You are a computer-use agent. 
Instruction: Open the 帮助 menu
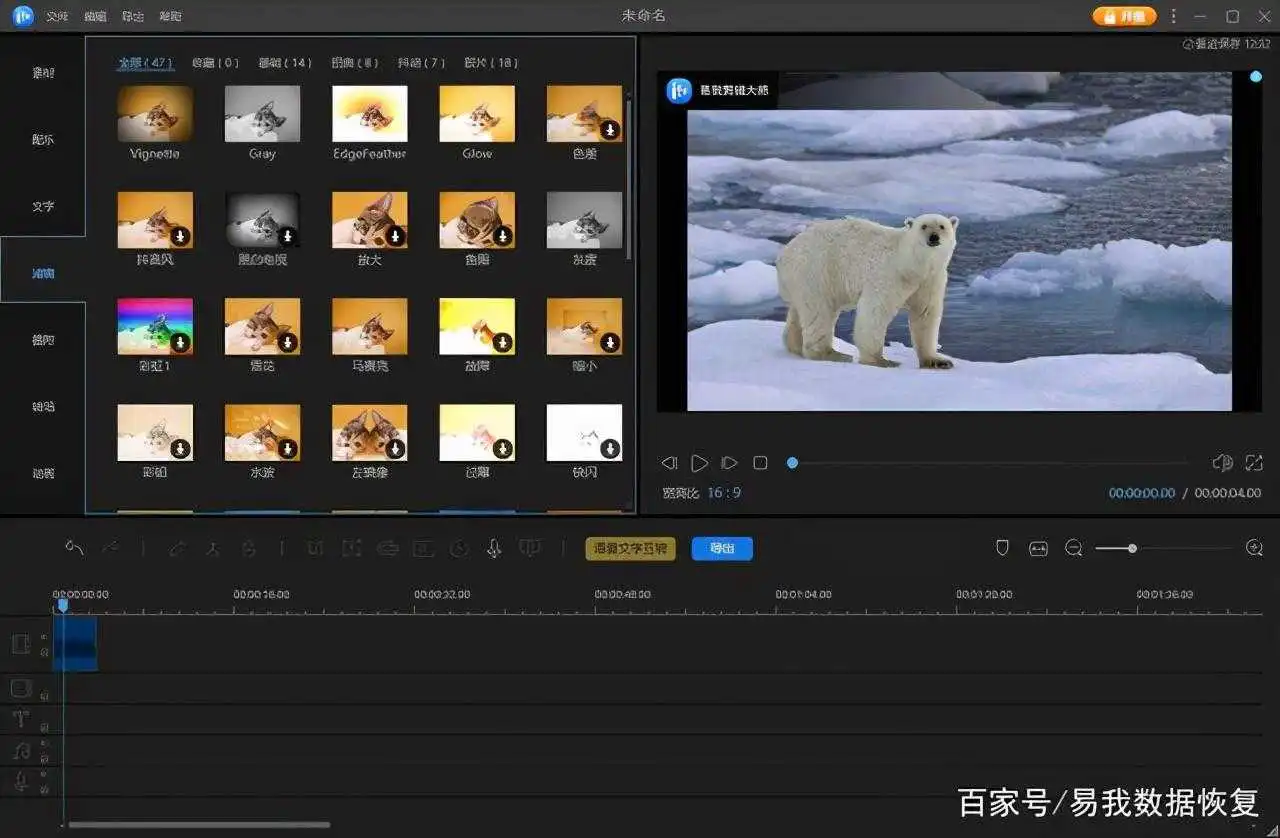(x=171, y=17)
